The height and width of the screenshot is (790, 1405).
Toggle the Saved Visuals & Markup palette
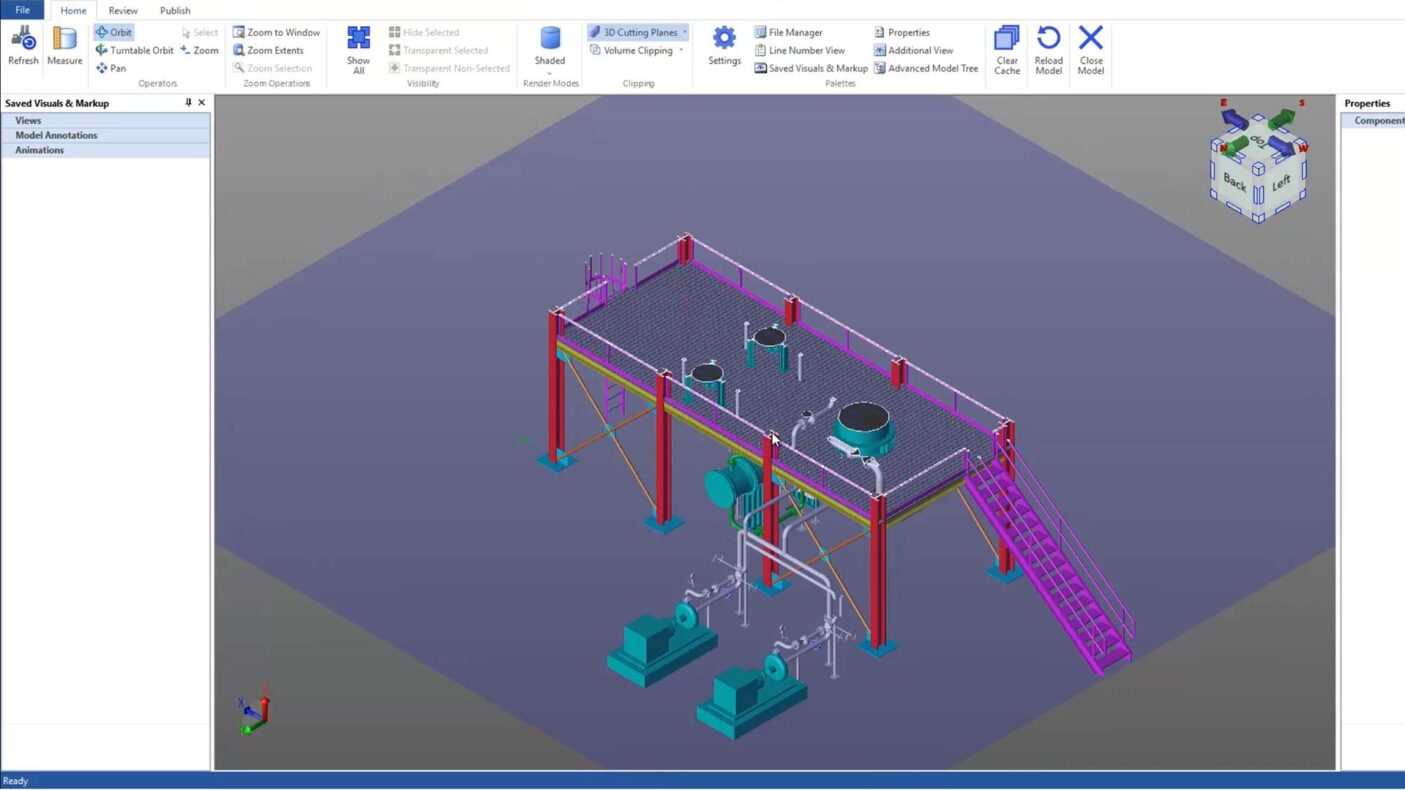coord(811,68)
